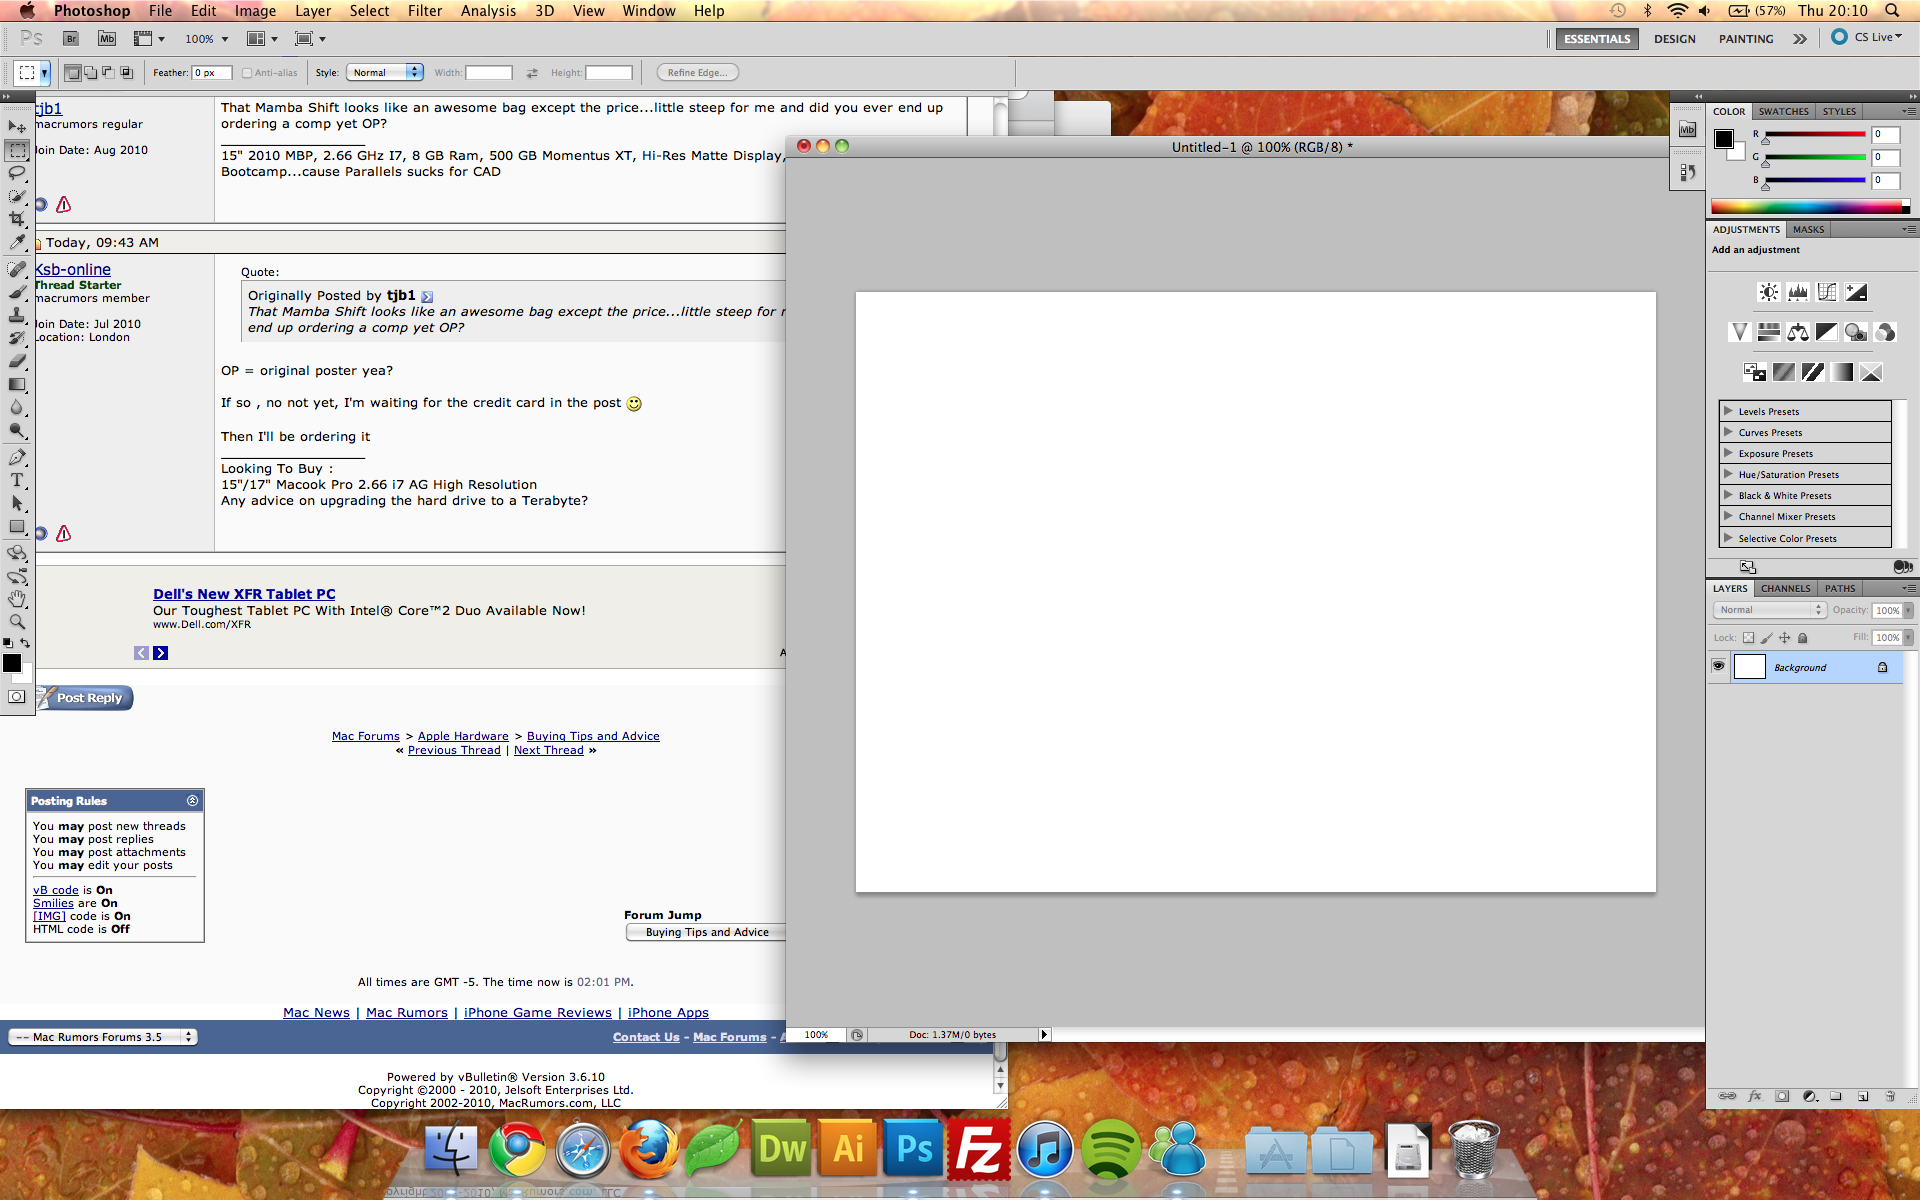Click the foreground color swatch in toolbox
The height and width of the screenshot is (1200, 1920).
(x=12, y=663)
